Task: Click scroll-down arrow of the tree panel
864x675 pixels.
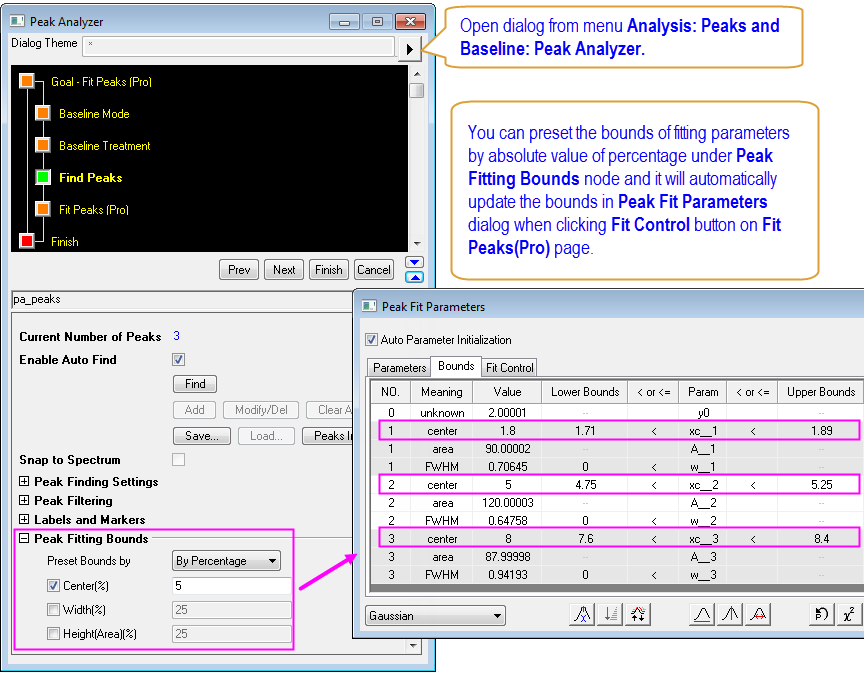Action: click(417, 244)
